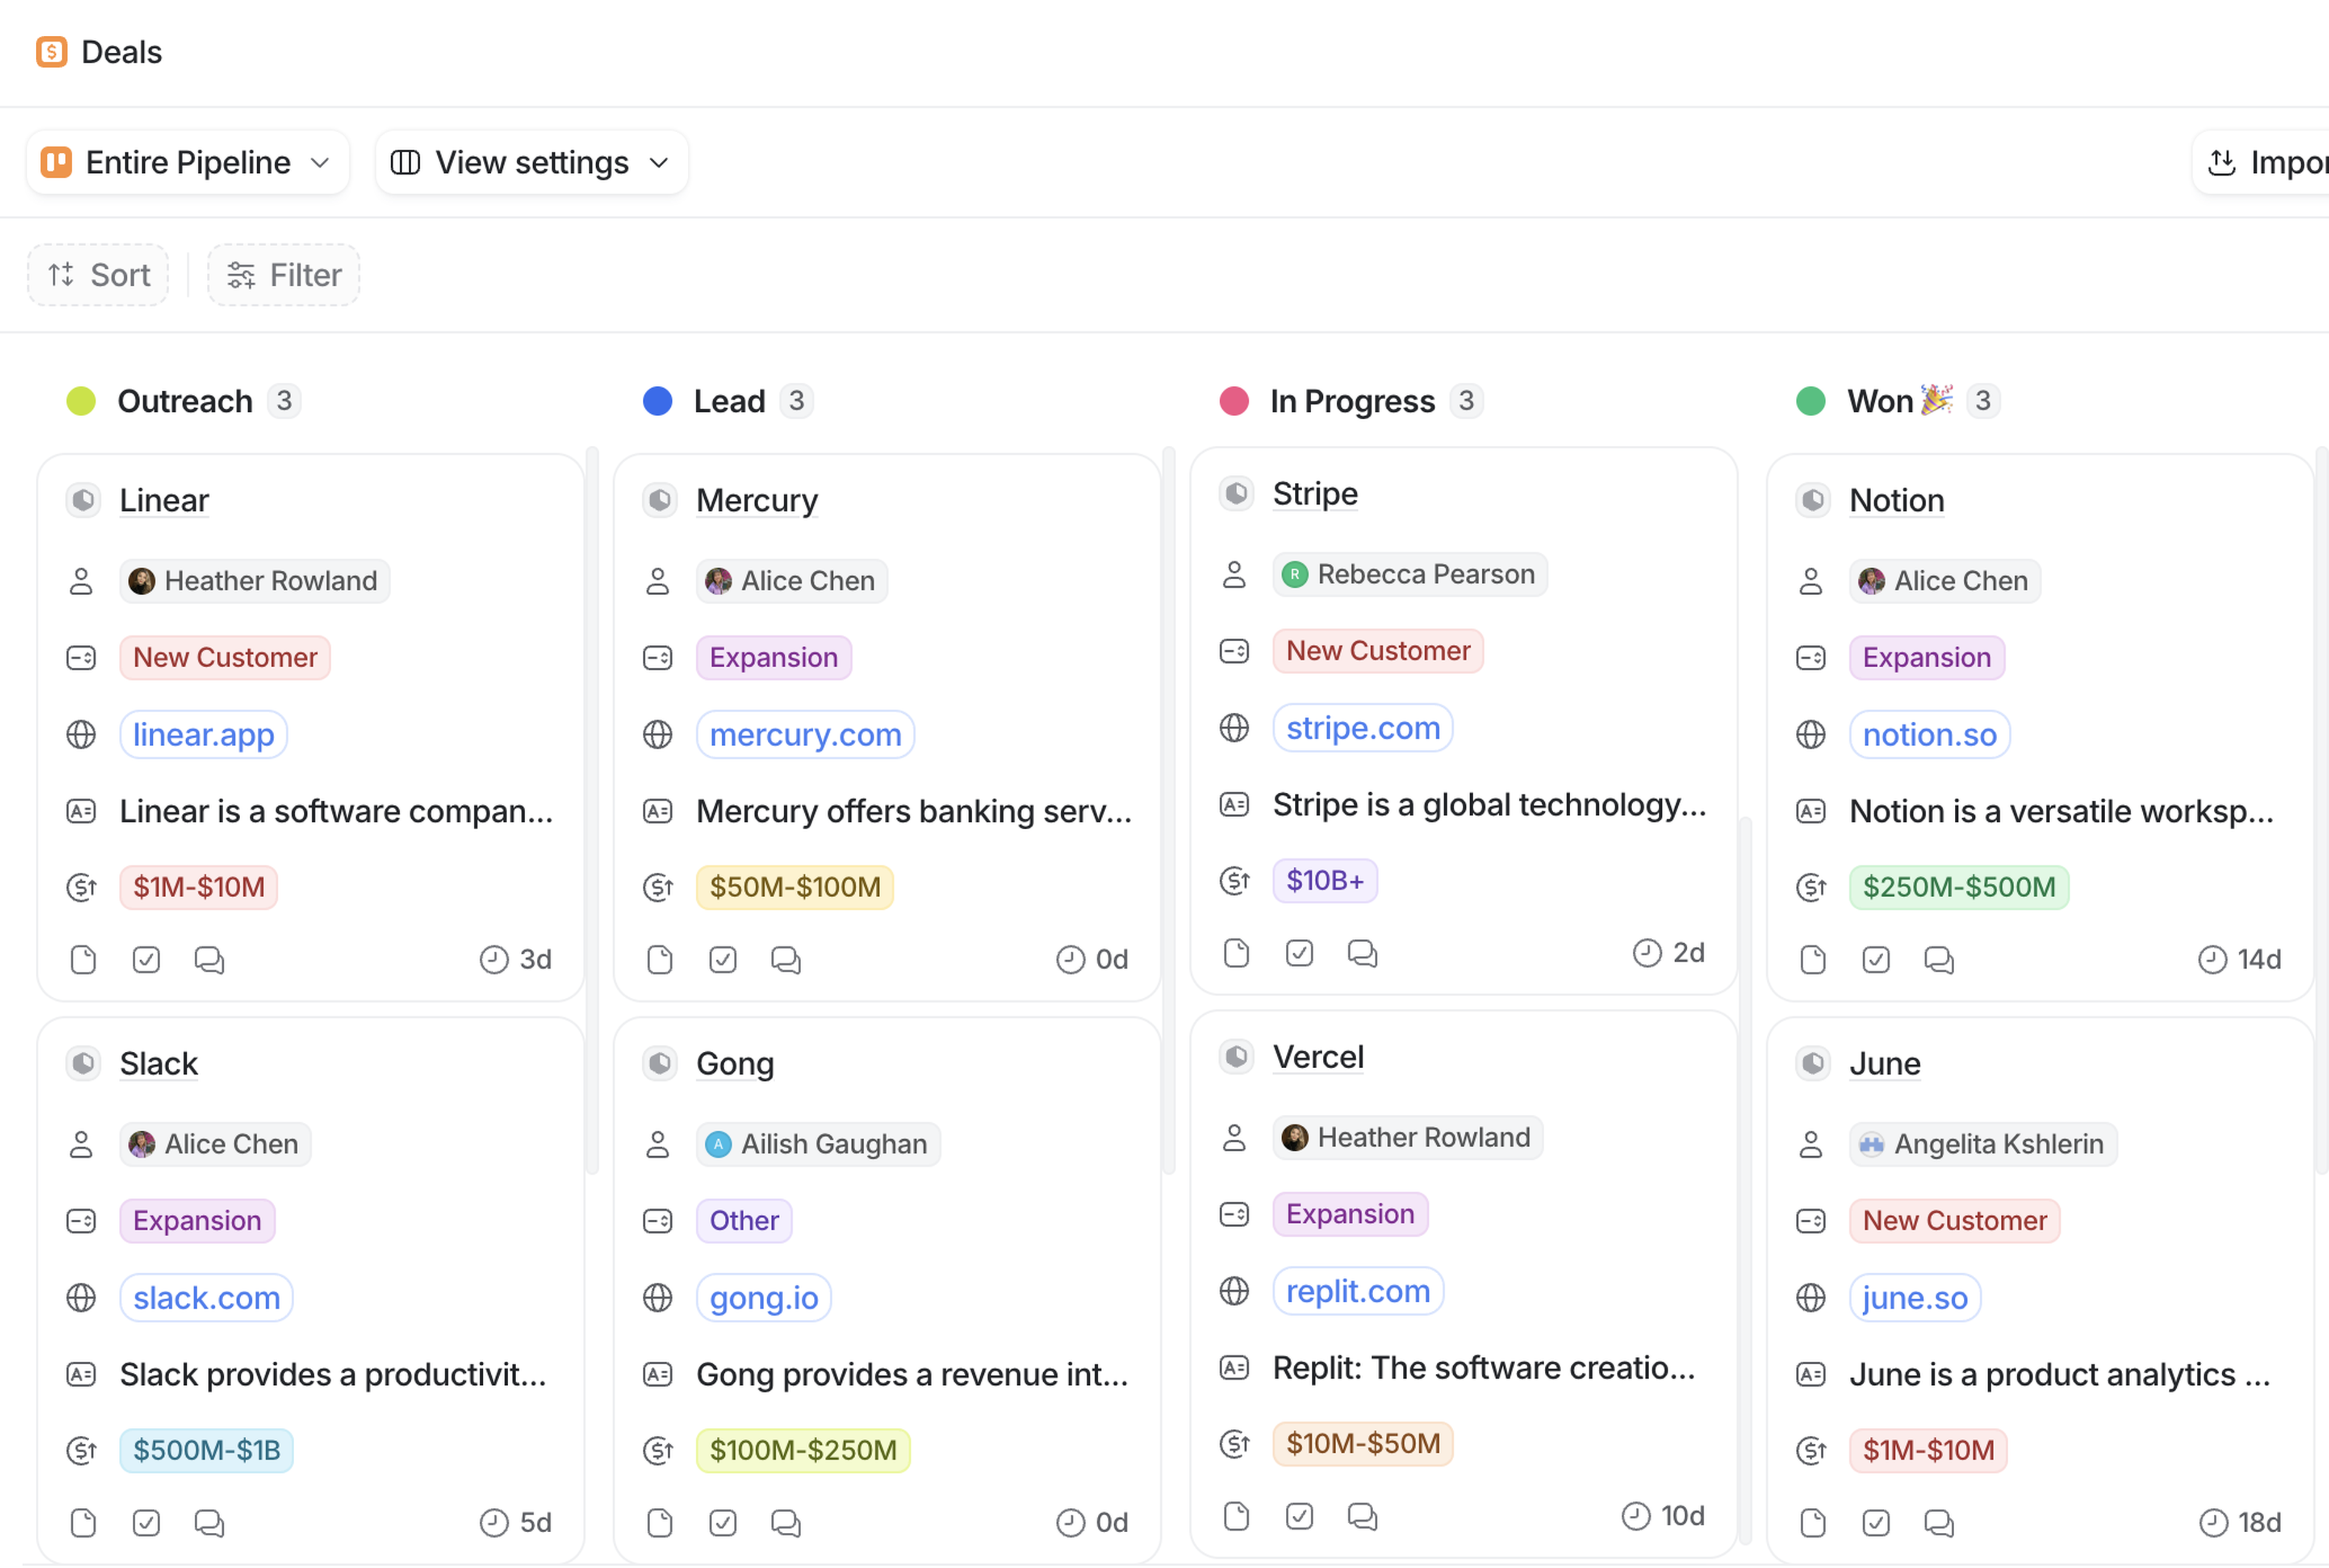Toggle tasks checkbox icon on Vercel card

1299,1516
